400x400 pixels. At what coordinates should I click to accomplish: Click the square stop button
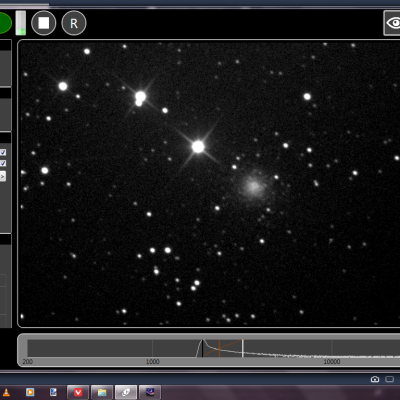coord(44,23)
